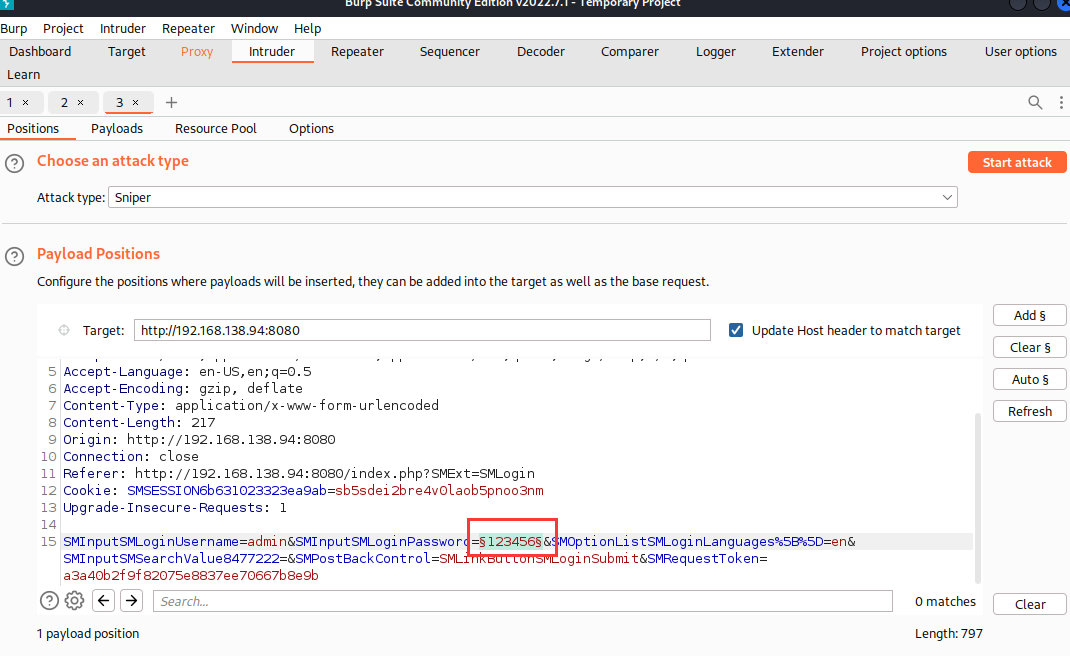Click the Origin header line
The image size is (1070, 656).
click(199, 440)
